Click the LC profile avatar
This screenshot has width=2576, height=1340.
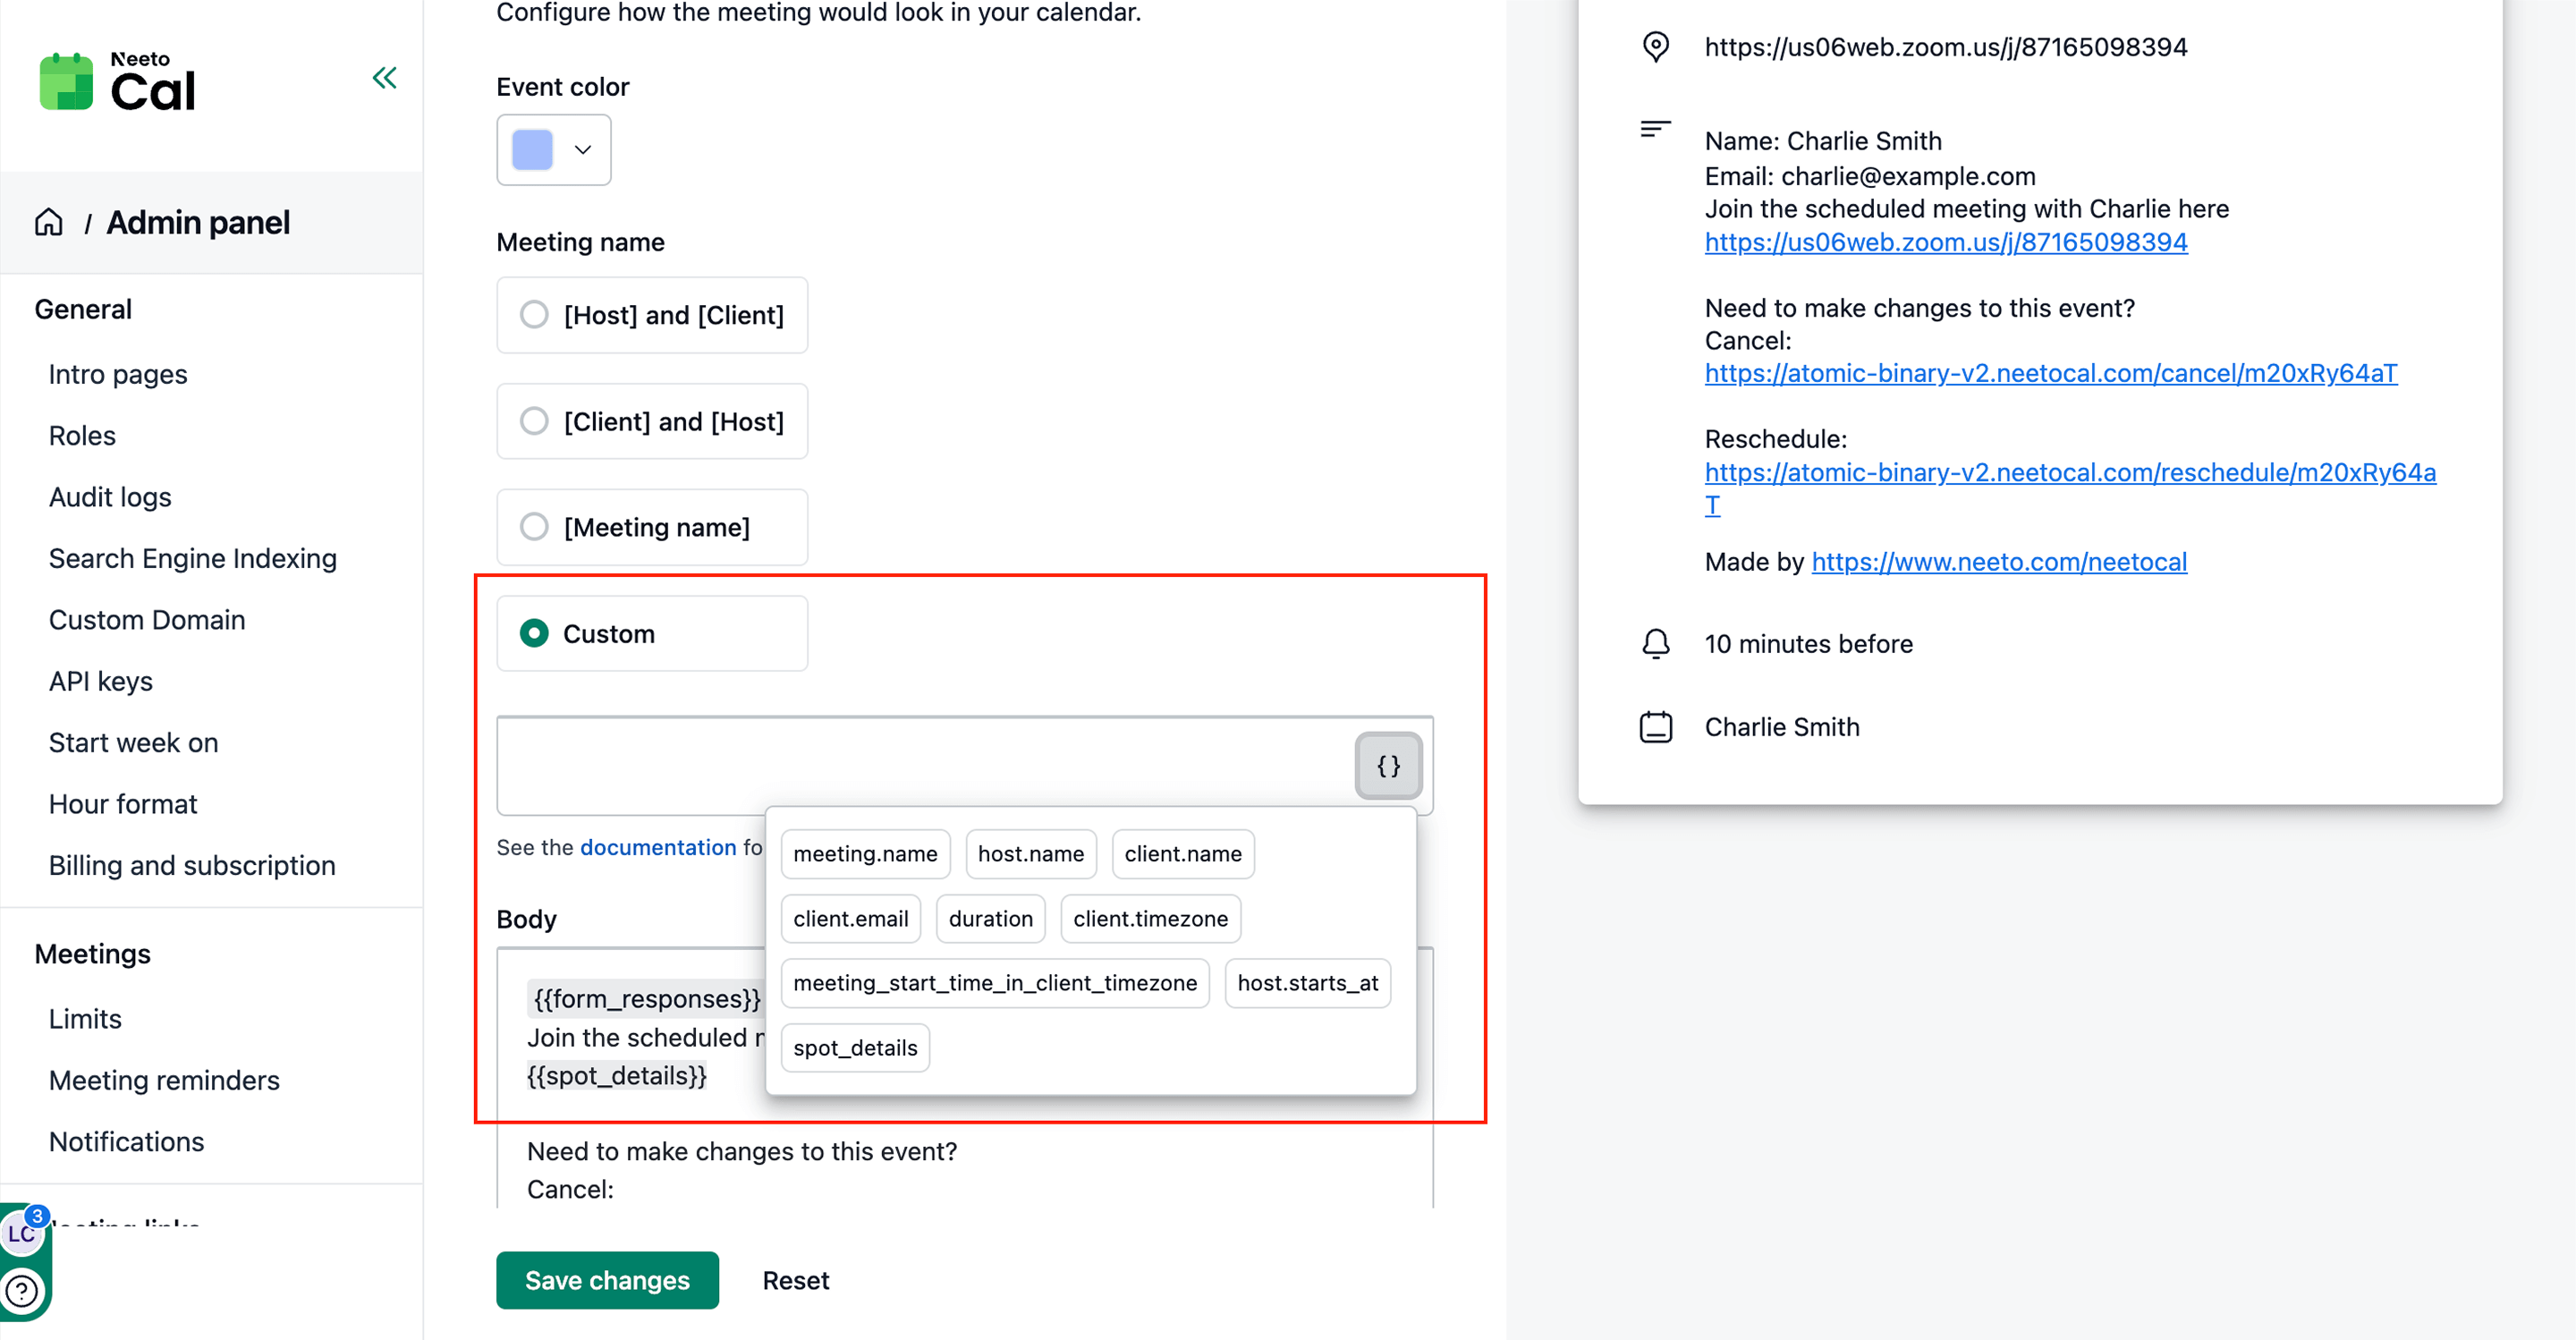click(20, 1233)
